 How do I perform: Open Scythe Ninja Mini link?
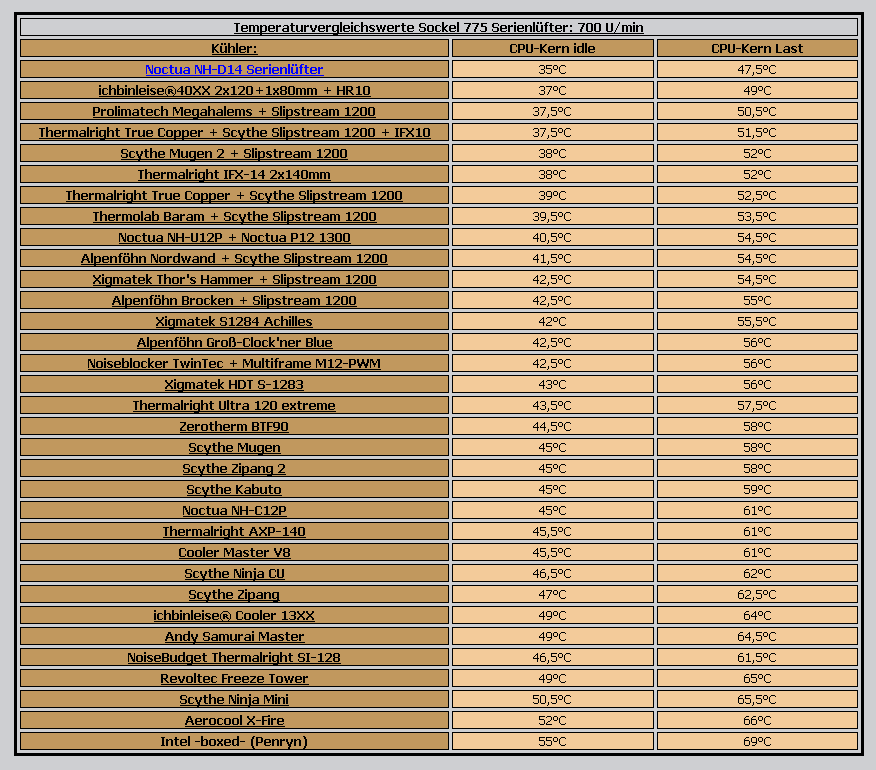pos(234,699)
